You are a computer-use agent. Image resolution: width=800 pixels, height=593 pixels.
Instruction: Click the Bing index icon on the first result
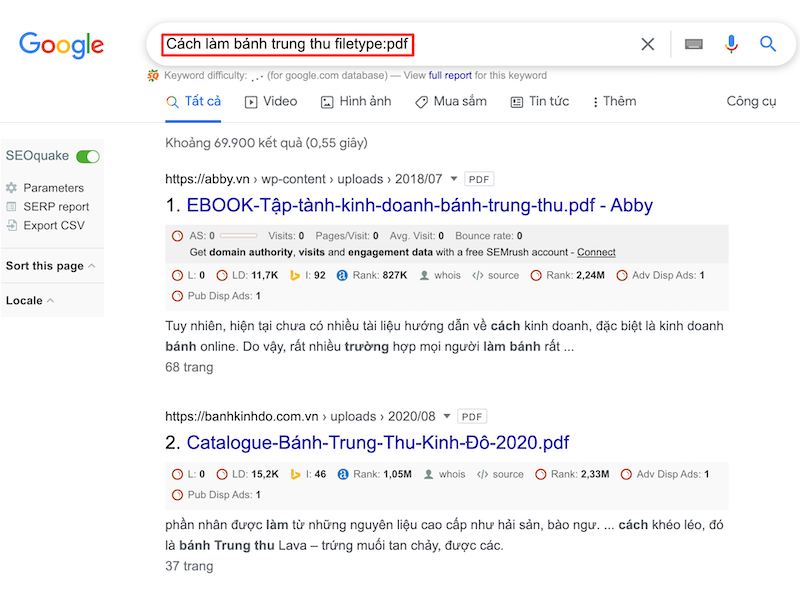(293, 275)
